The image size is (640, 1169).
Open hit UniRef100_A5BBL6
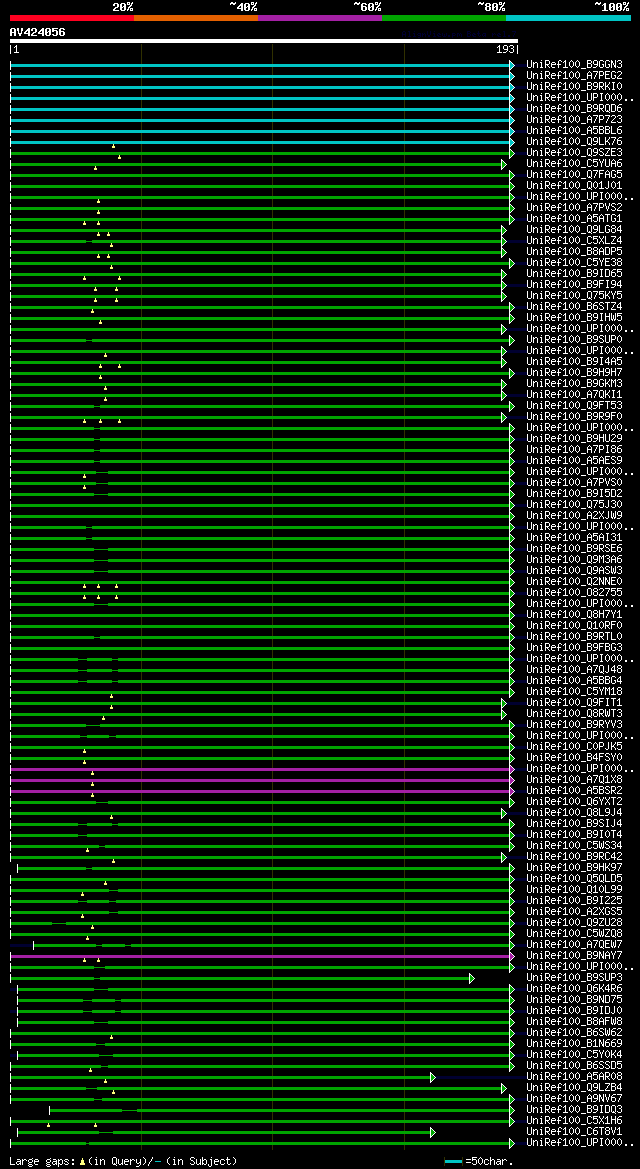(574, 131)
